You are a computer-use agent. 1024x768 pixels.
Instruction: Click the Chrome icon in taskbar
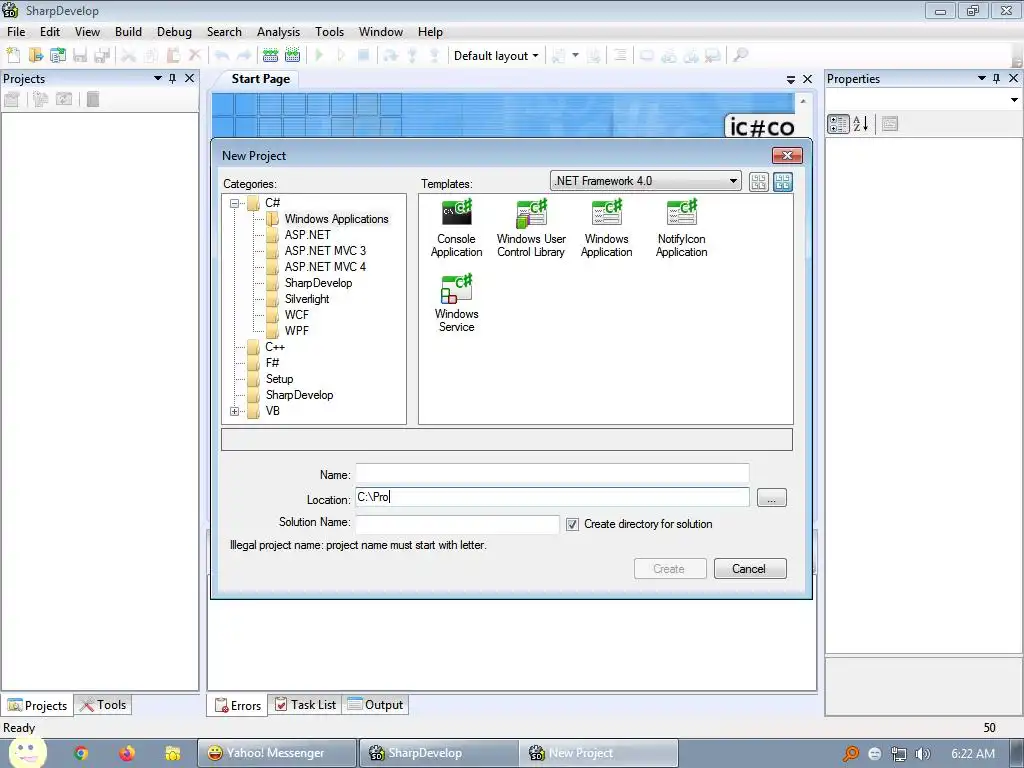81,753
